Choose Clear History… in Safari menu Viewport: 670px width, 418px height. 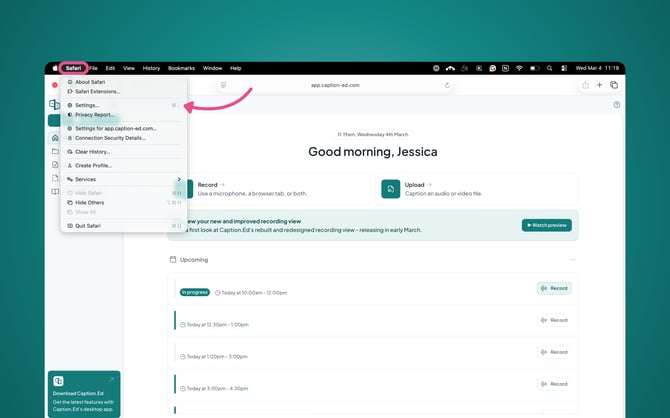coord(92,151)
